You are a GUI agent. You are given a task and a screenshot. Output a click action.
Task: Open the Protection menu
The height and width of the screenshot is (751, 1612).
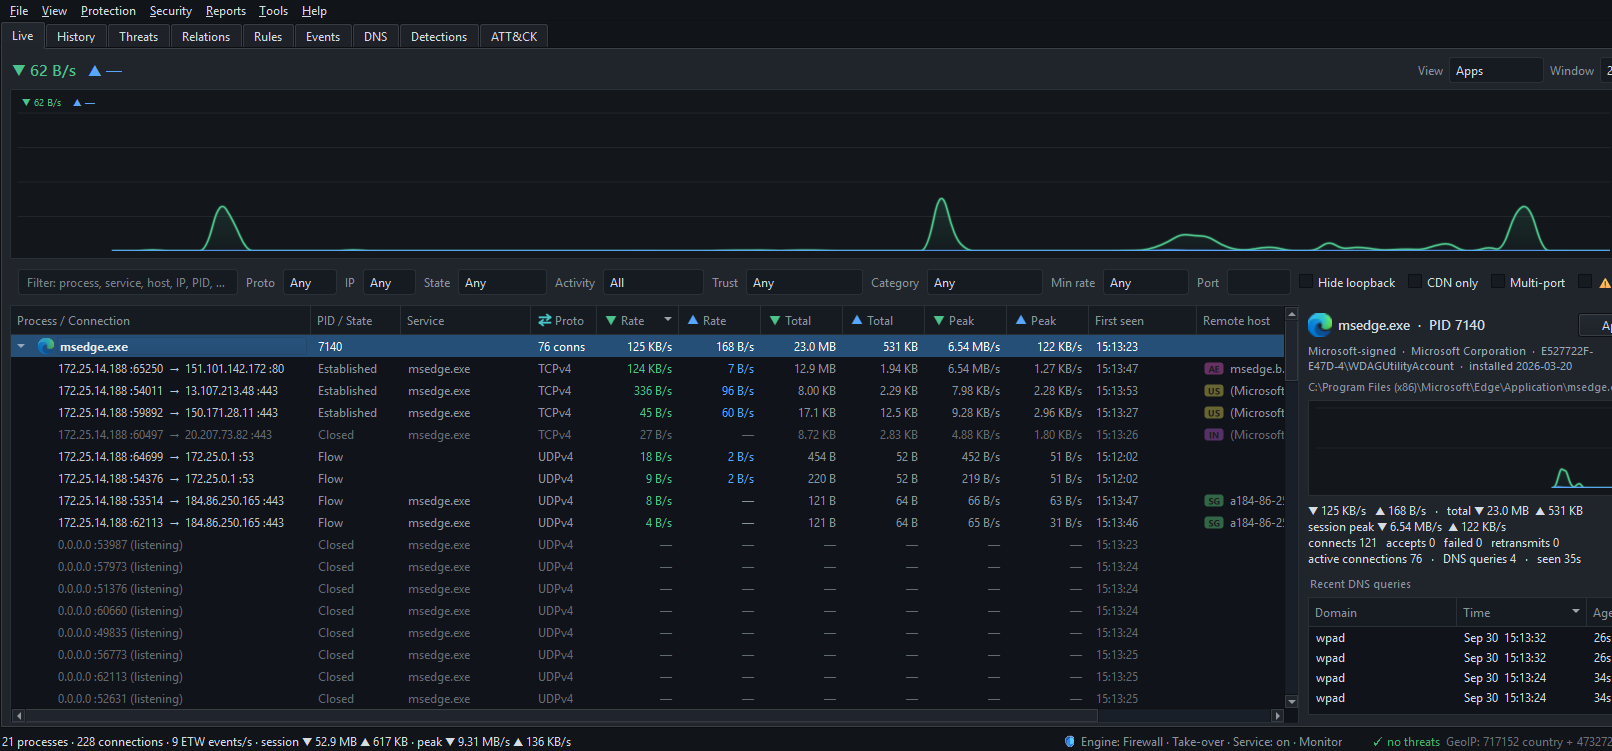click(x=108, y=11)
